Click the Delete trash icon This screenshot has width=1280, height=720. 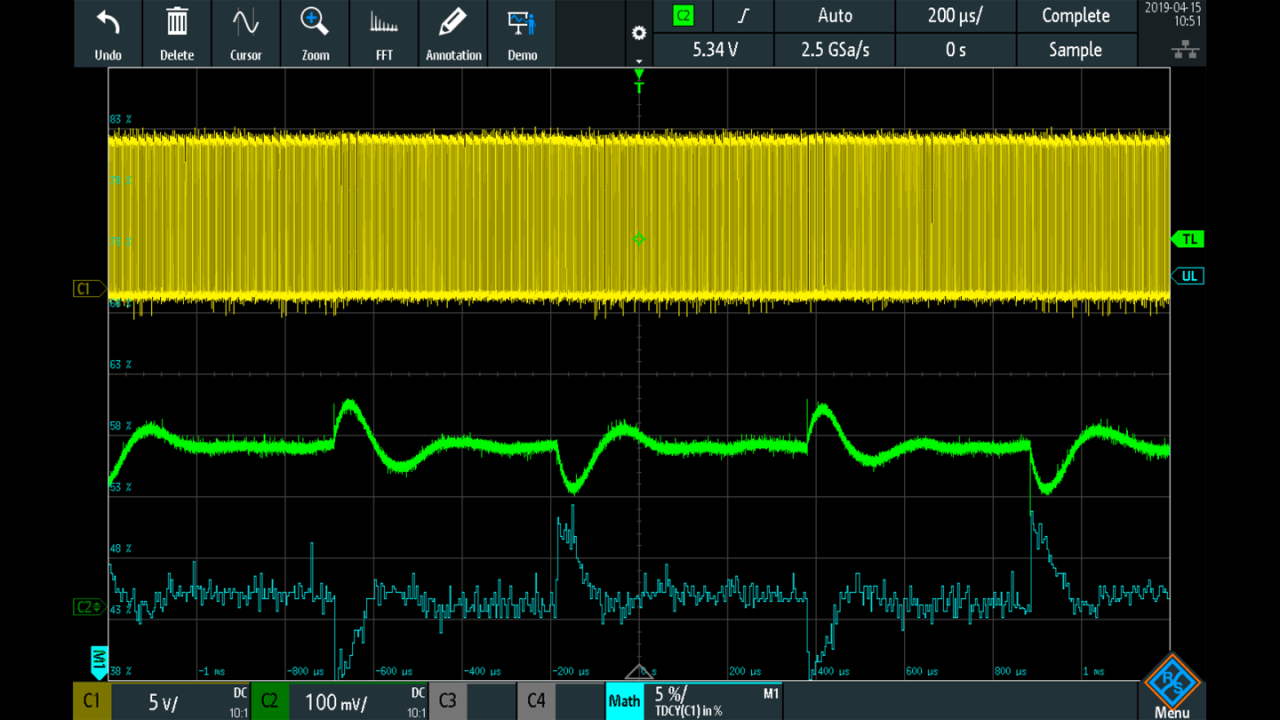coord(177,33)
